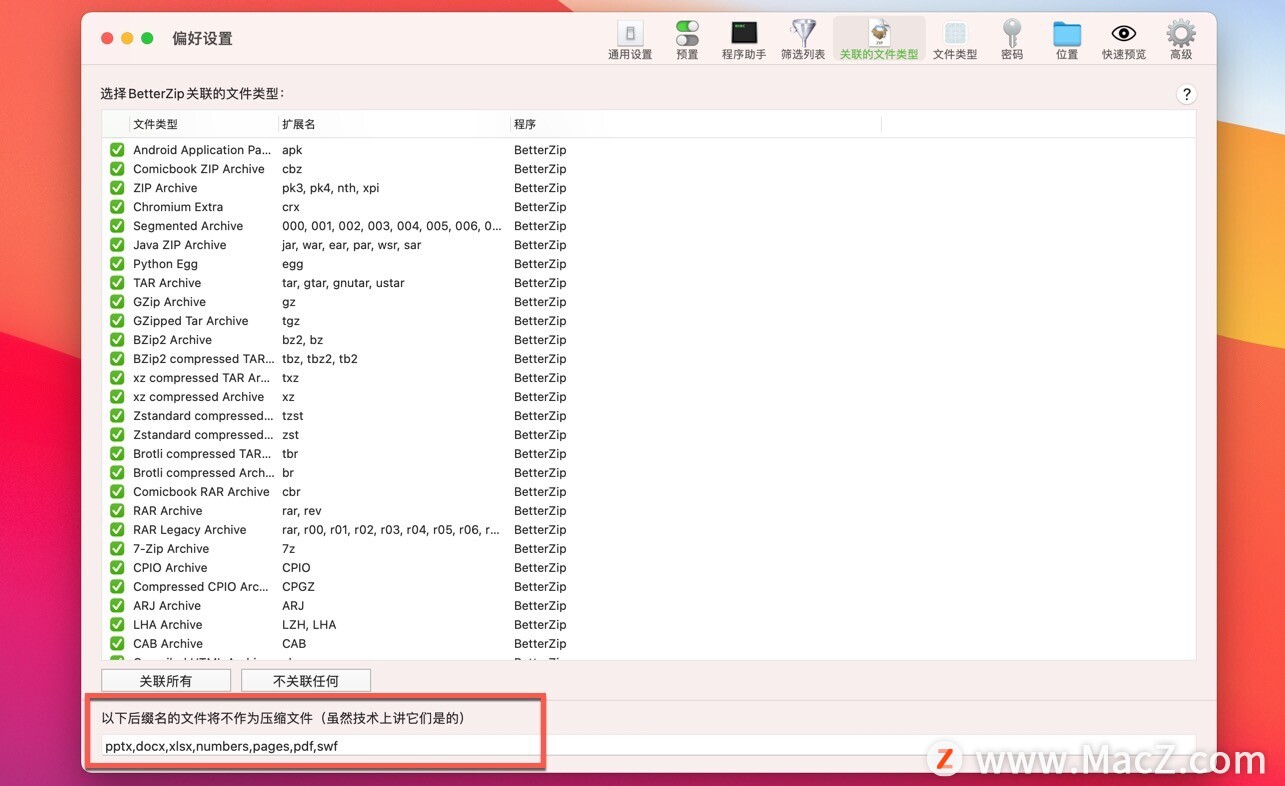The image size is (1285, 786).
Task: Toggle the Zstandard compressed checkbox for zst
Action: 117,435
